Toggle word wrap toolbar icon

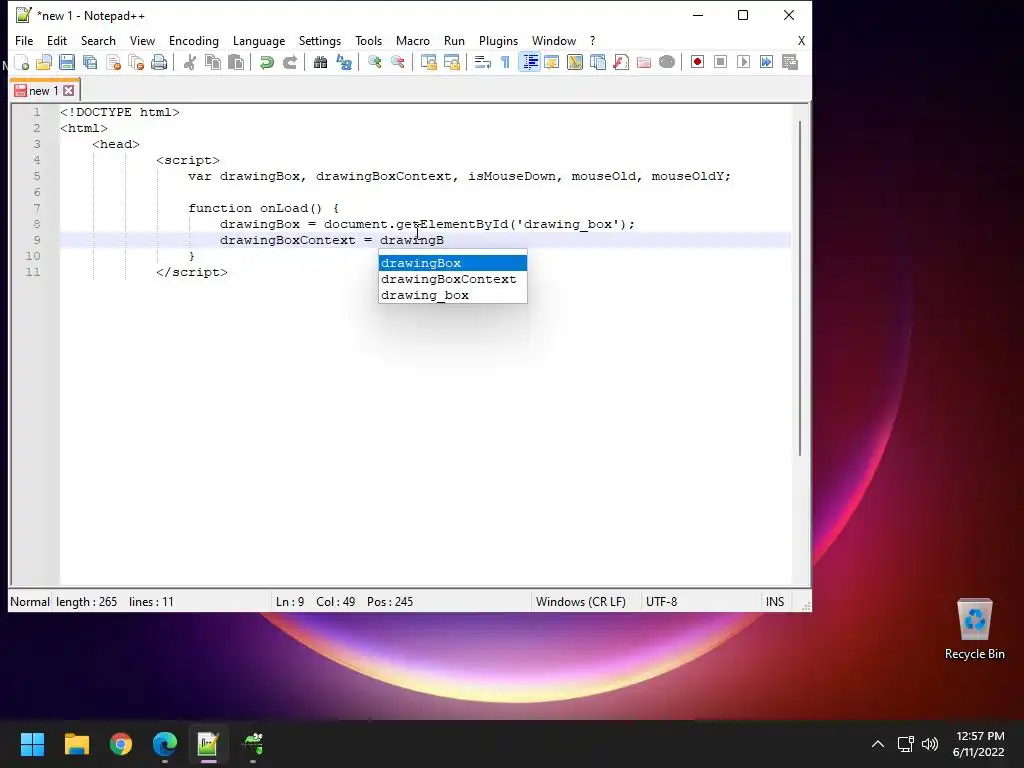point(483,62)
